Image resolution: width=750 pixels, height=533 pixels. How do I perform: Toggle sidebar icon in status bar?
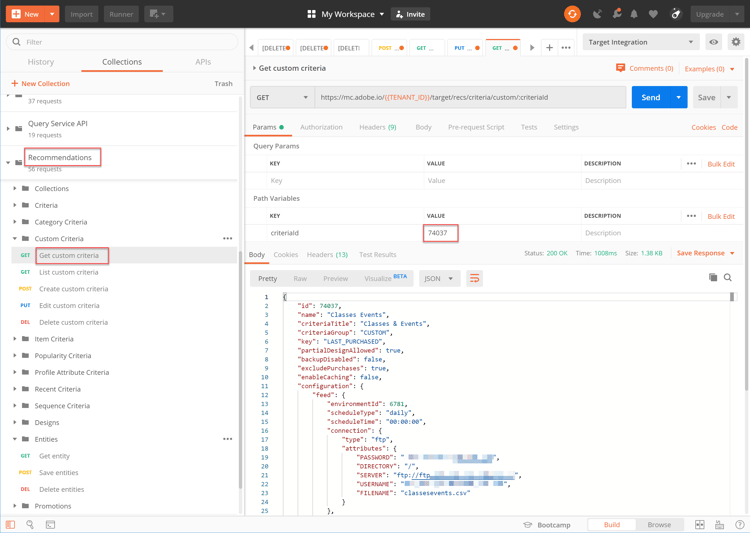coord(10,524)
